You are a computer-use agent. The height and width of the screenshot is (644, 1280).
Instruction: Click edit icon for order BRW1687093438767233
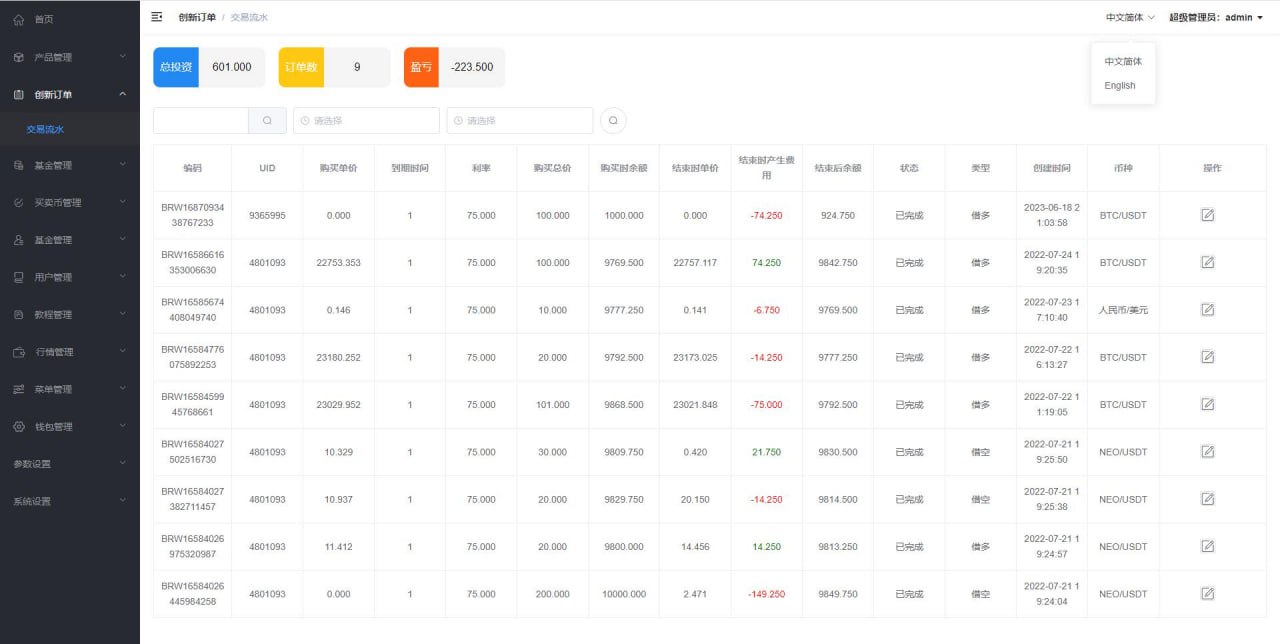[x=1207, y=215]
